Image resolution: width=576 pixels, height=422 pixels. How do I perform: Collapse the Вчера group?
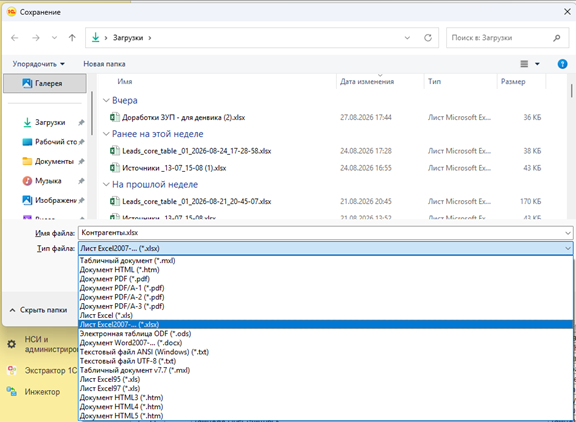pyautogui.click(x=106, y=100)
